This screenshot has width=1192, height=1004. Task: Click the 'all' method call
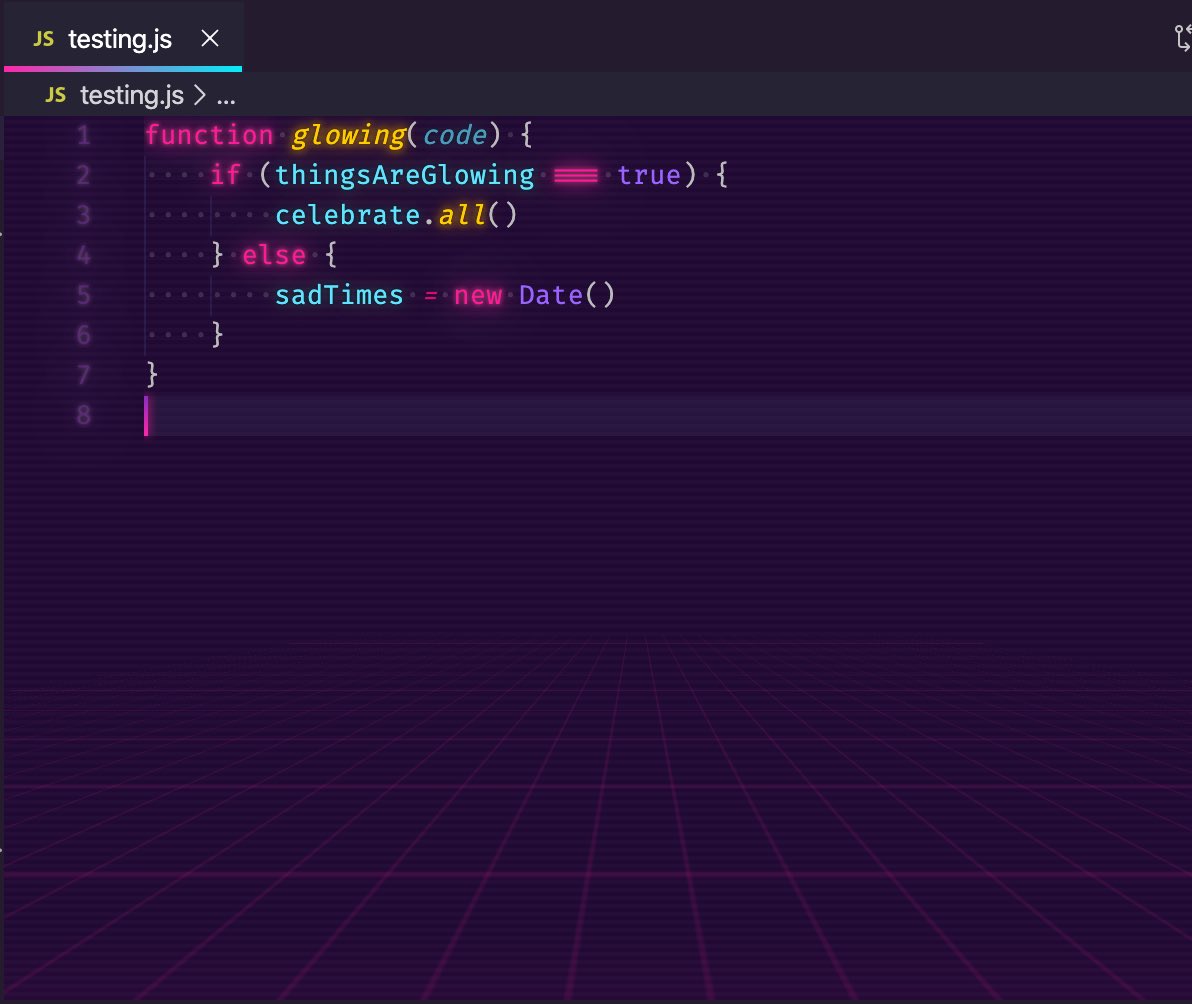tap(462, 215)
